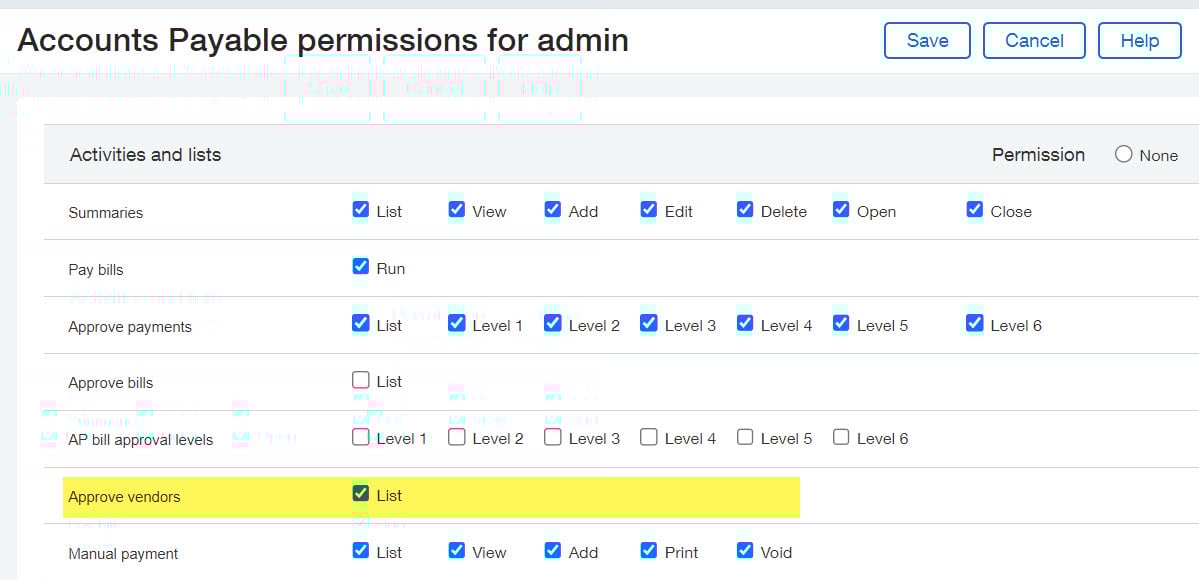The image size is (1199, 580).
Task: Enable Approve bills List checkbox
Action: [361, 380]
